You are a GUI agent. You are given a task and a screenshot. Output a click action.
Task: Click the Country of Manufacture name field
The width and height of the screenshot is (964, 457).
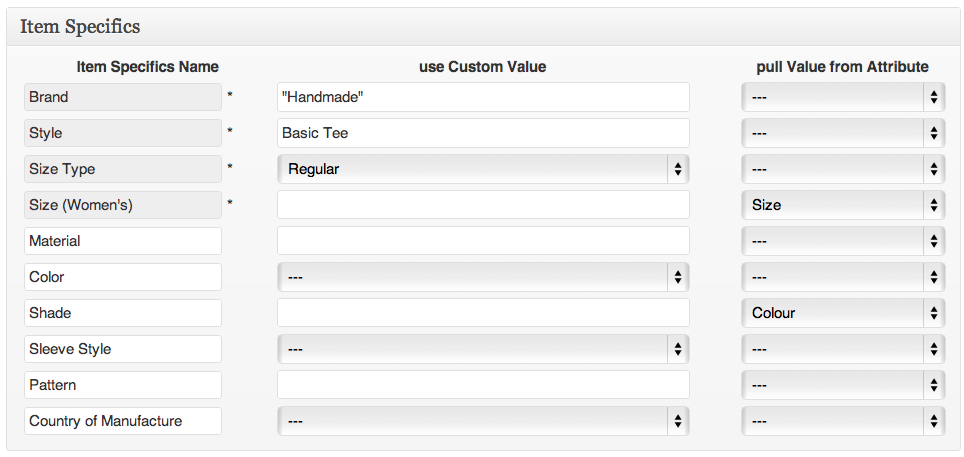coord(123,421)
